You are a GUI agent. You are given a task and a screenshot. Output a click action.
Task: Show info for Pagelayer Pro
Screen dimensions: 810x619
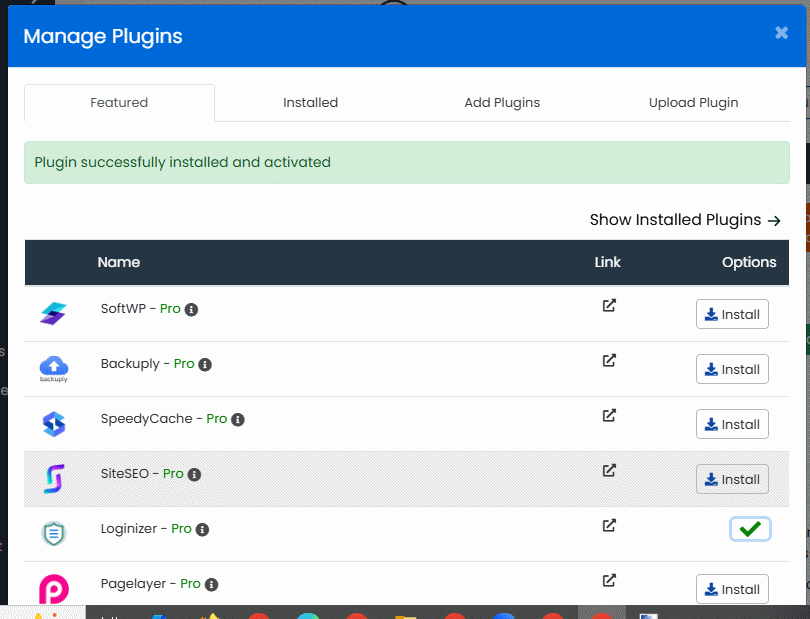211,584
